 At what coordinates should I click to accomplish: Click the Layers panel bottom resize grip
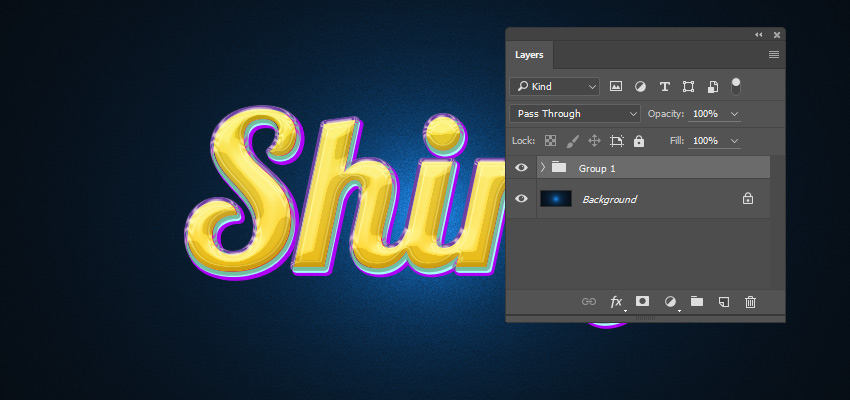[645, 319]
